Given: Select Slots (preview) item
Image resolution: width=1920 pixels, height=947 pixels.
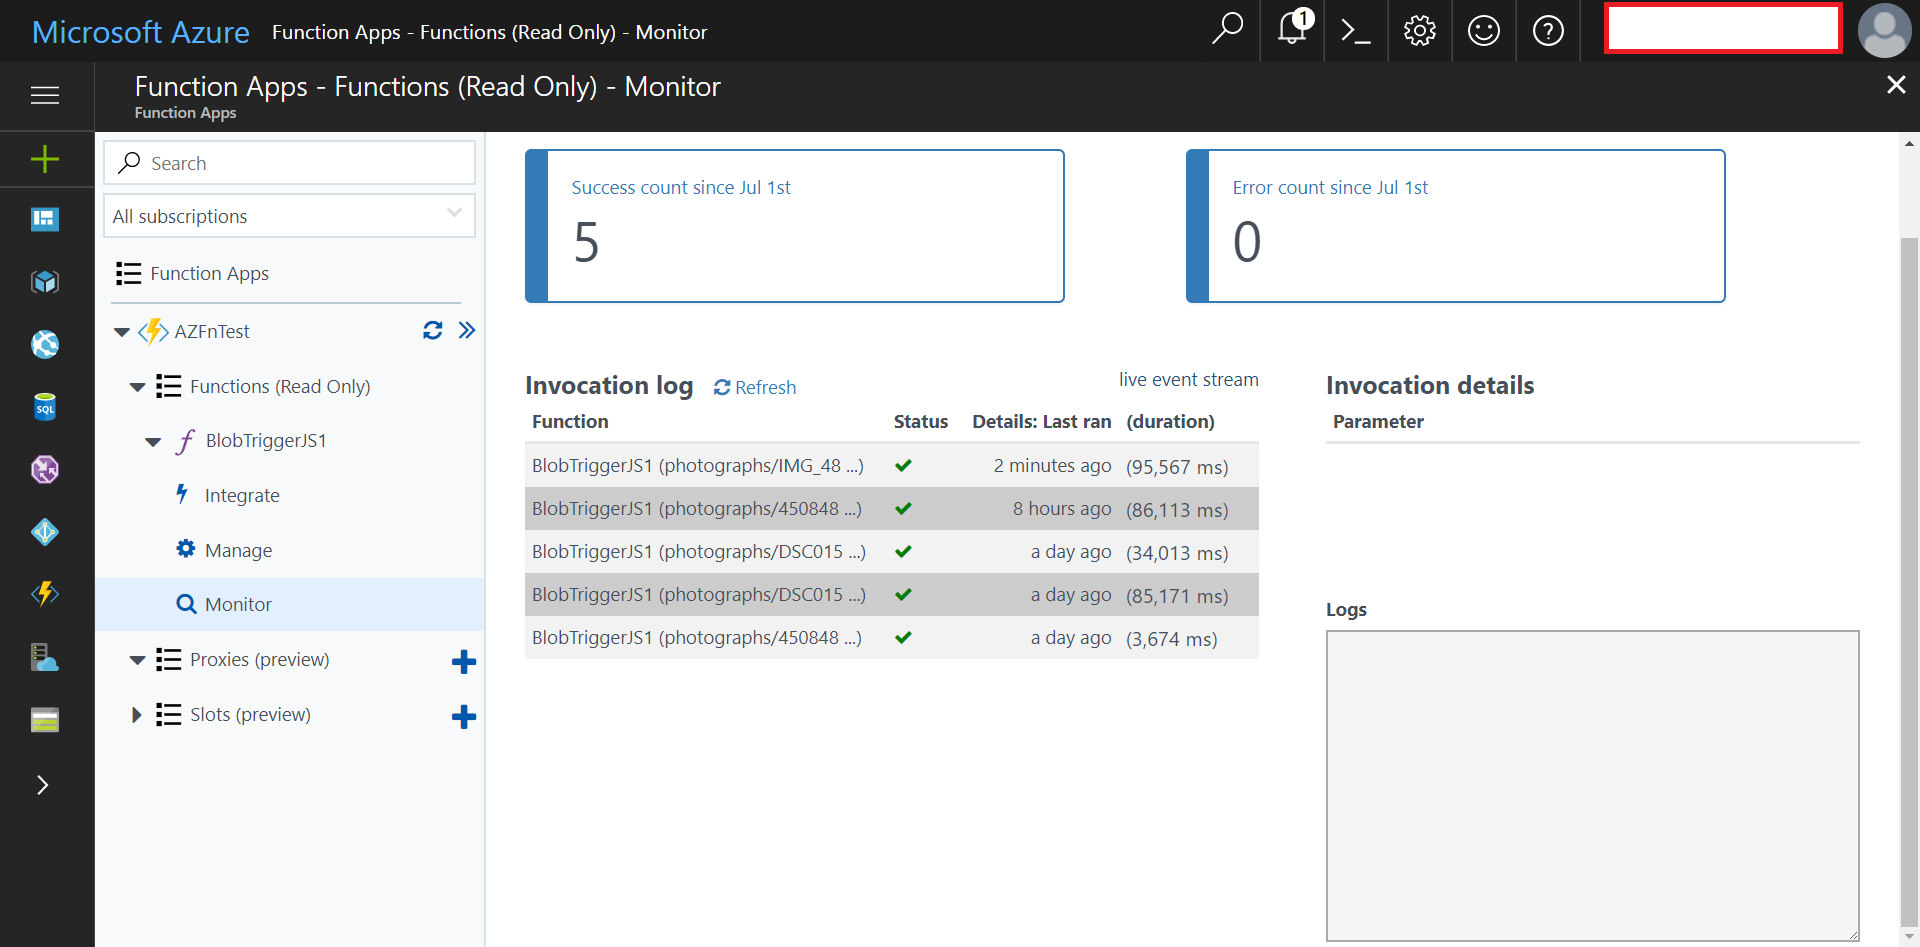Looking at the screenshot, I should click(x=250, y=714).
